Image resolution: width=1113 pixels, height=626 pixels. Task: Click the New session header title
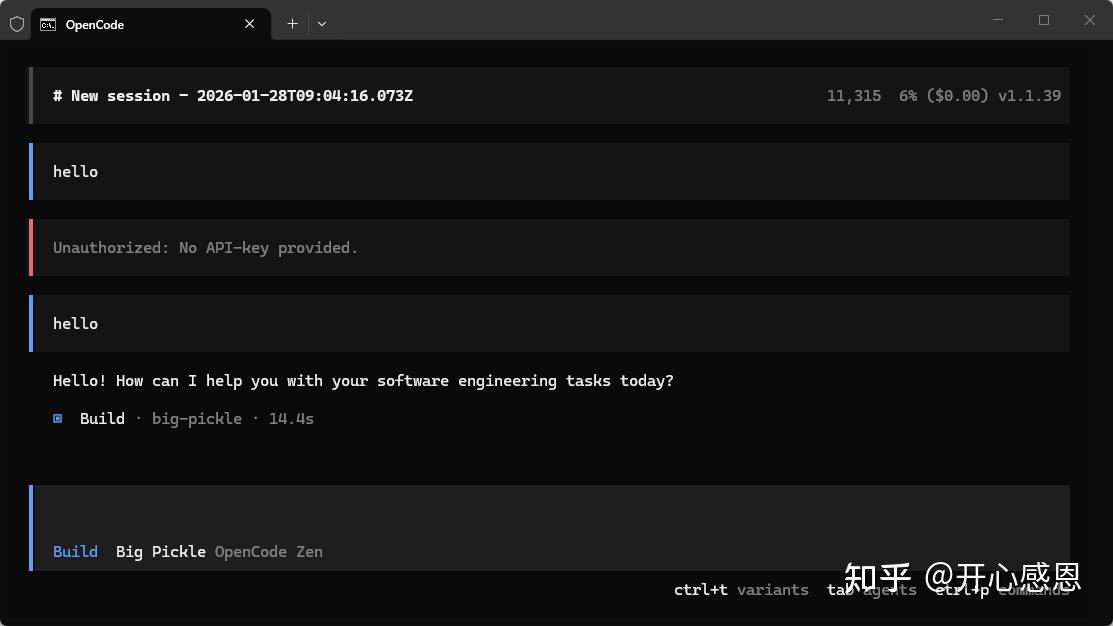(x=233, y=95)
